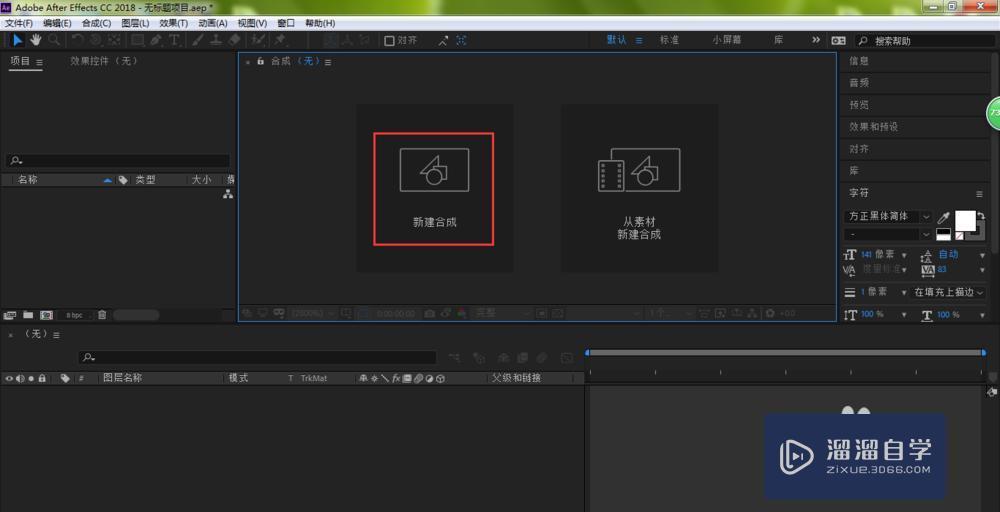Select the Pen tool
1000x512 pixels.
tap(155, 40)
